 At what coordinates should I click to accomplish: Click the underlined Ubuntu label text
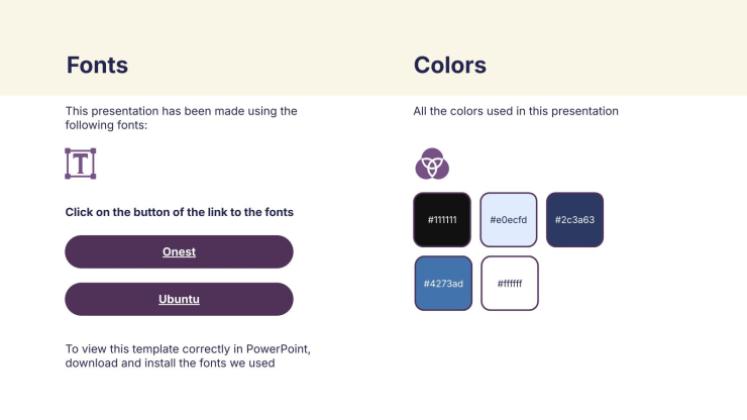179,299
